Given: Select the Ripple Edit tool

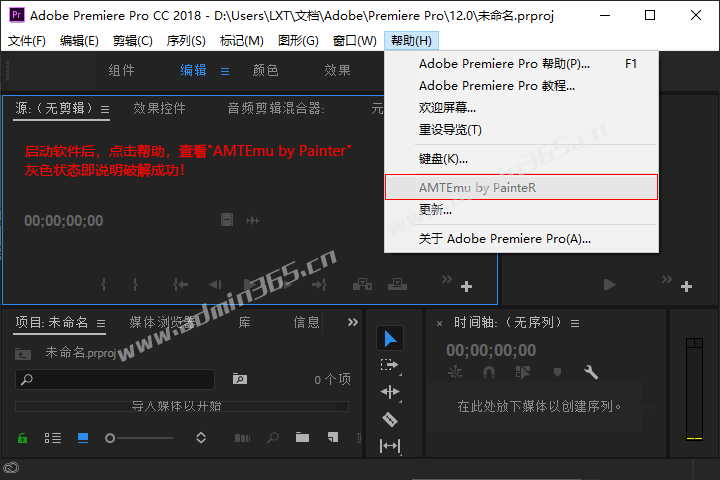Looking at the screenshot, I should (x=390, y=392).
